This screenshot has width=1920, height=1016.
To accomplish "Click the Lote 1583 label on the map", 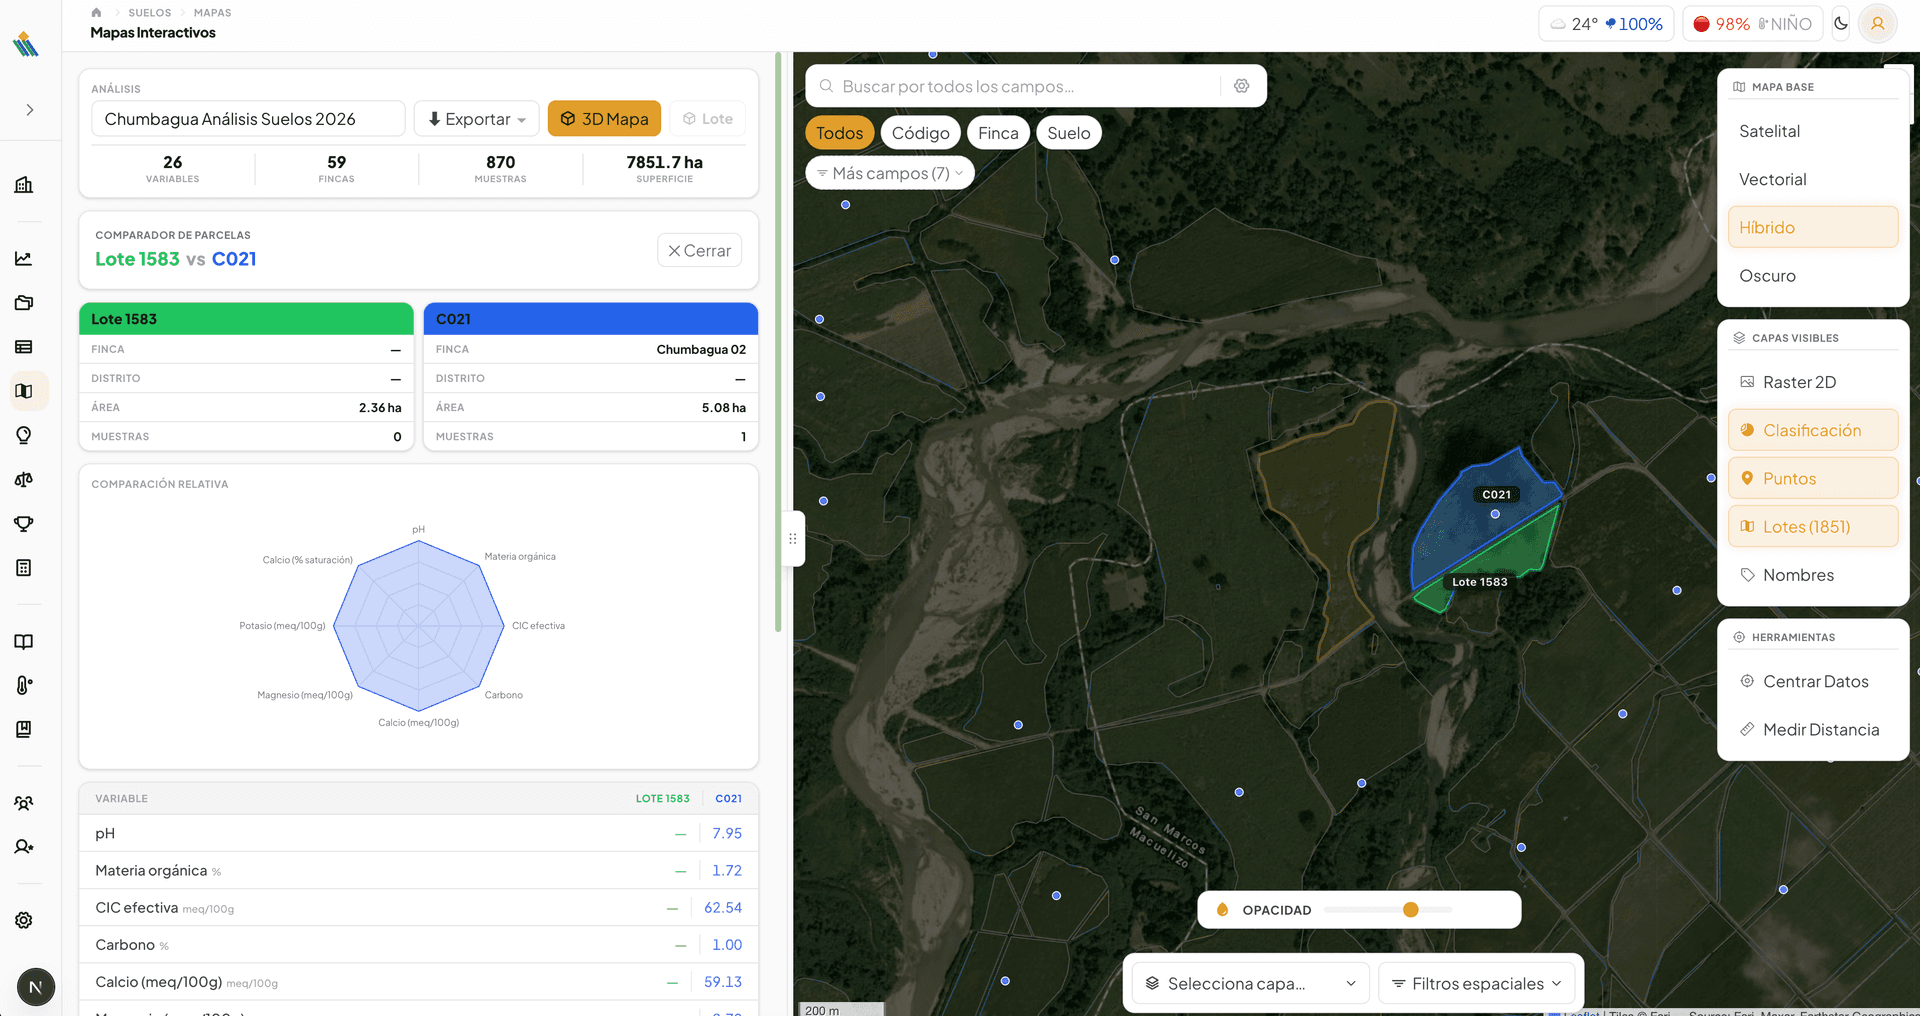I will [x=1480, y=582].
